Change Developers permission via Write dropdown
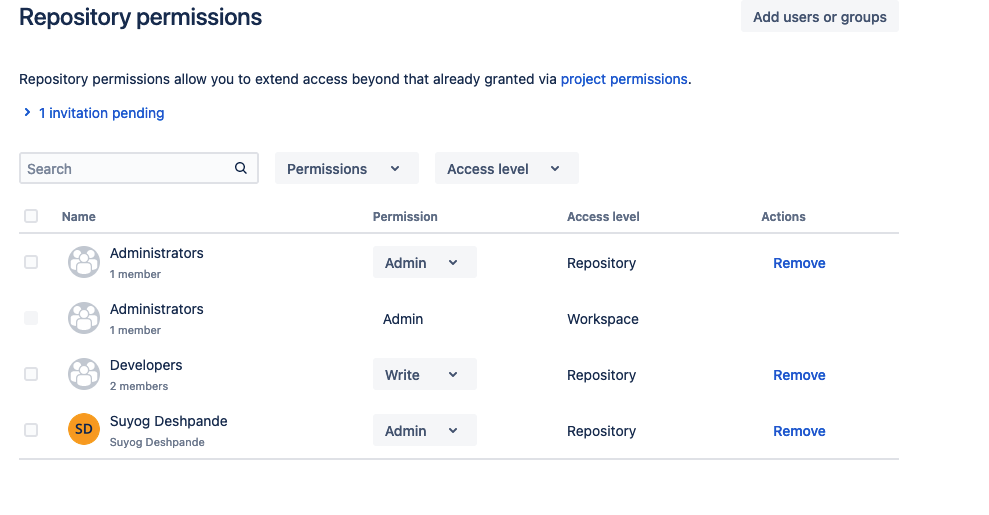This screenshot has width=989, height=515. tap(424, 375)
